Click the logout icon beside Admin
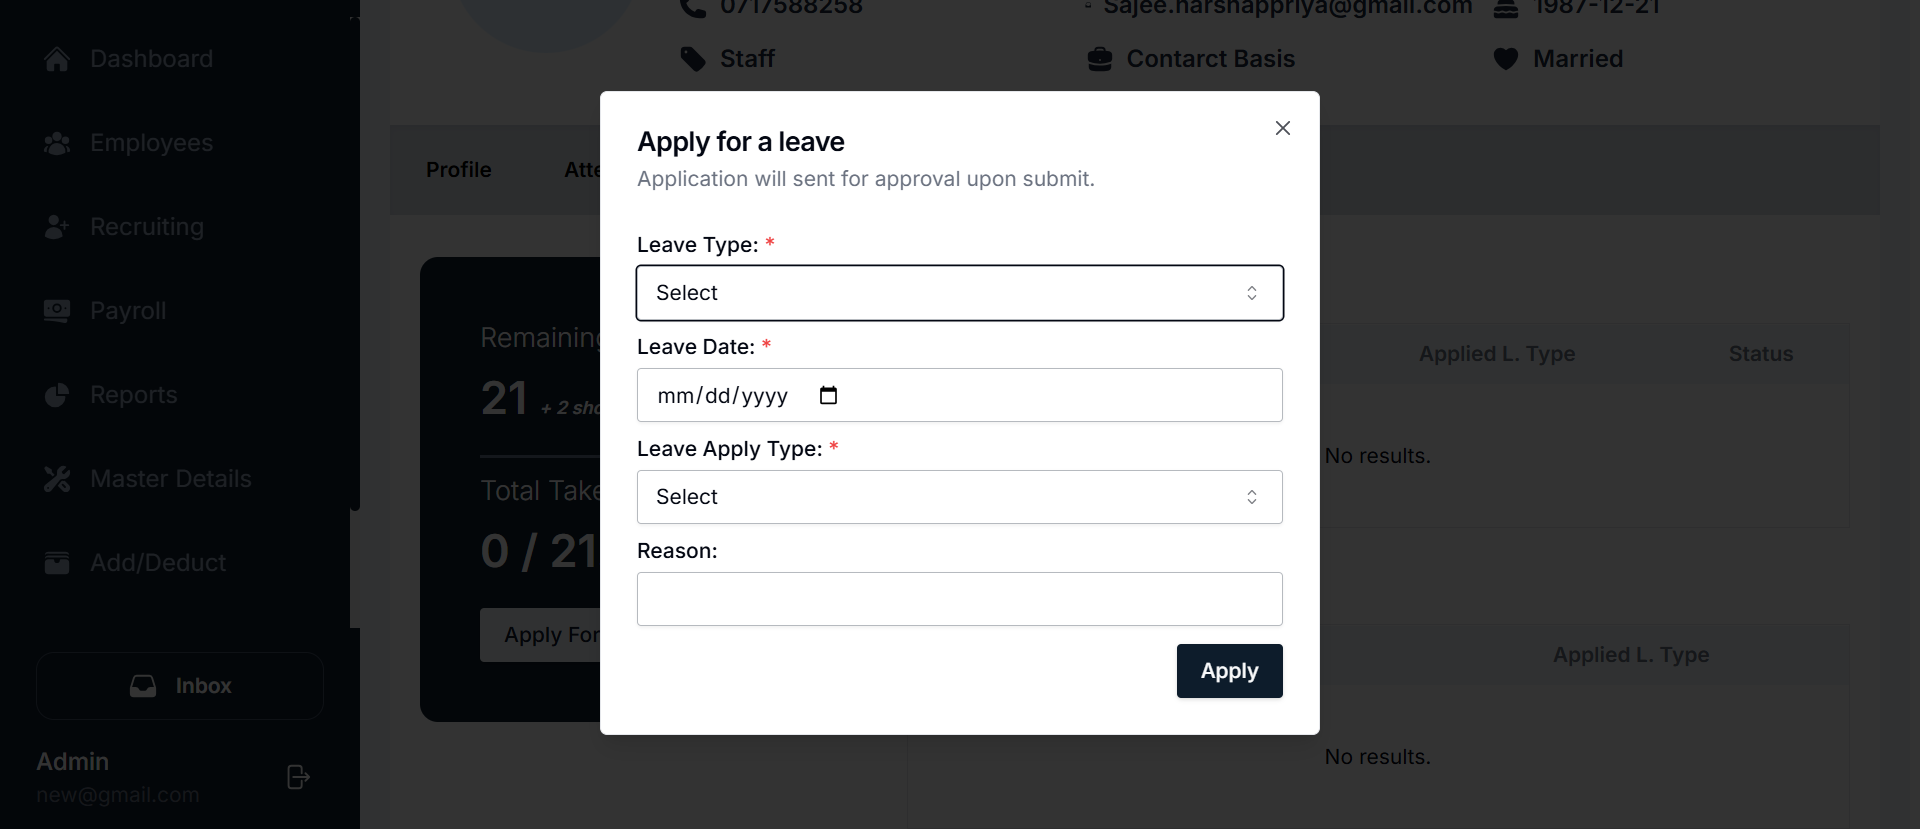Viewport: 1920px width, 829px height. click(296, 777)
